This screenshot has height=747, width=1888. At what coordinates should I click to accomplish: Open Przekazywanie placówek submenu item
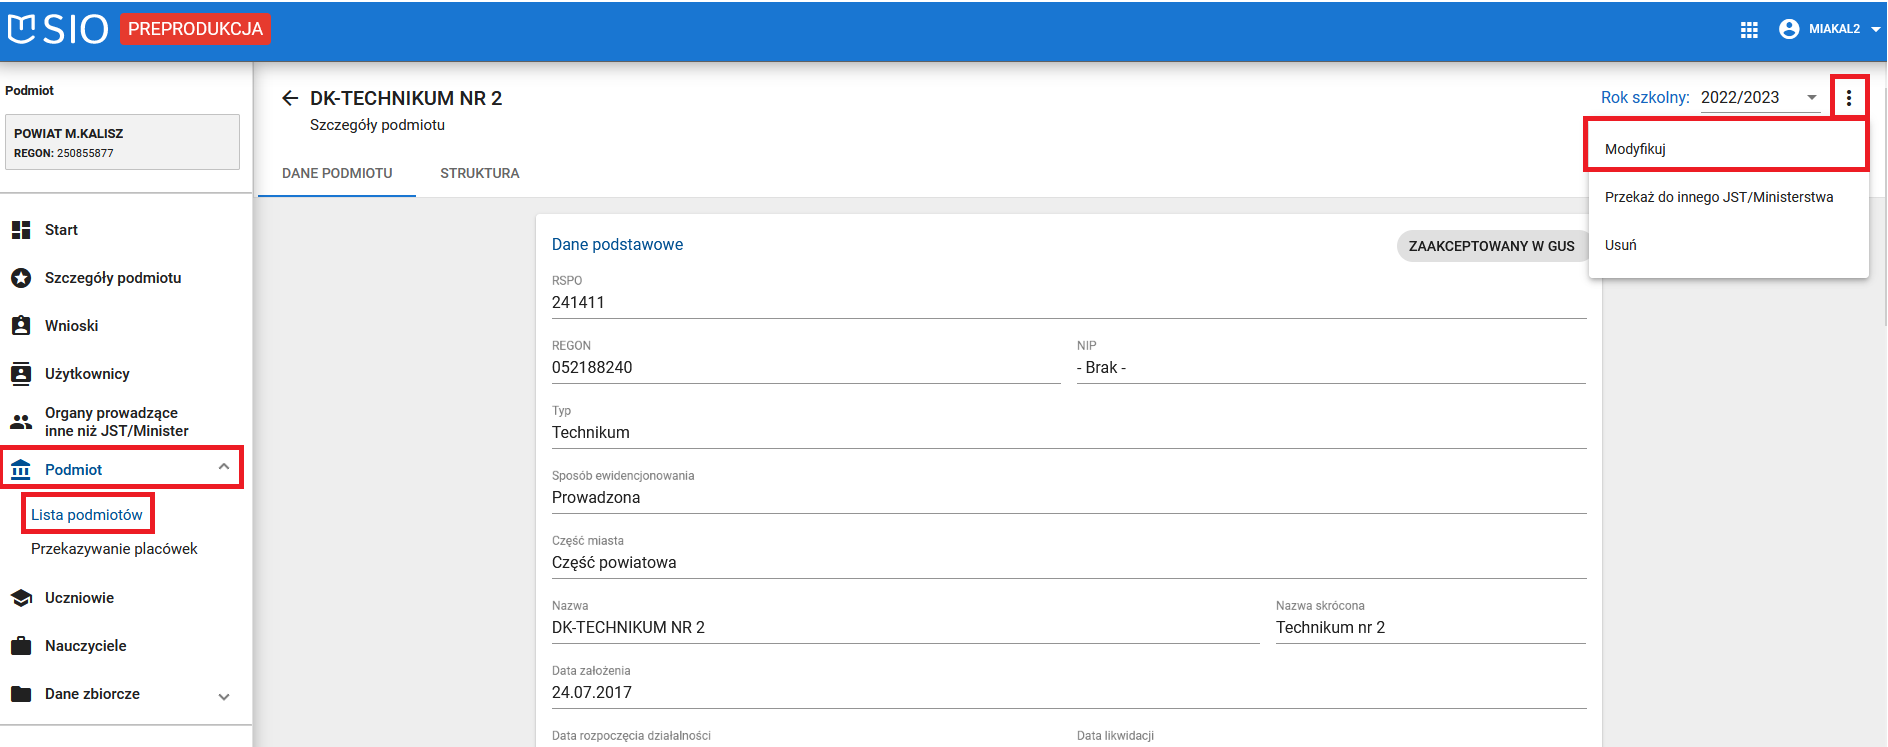(114, 549)
